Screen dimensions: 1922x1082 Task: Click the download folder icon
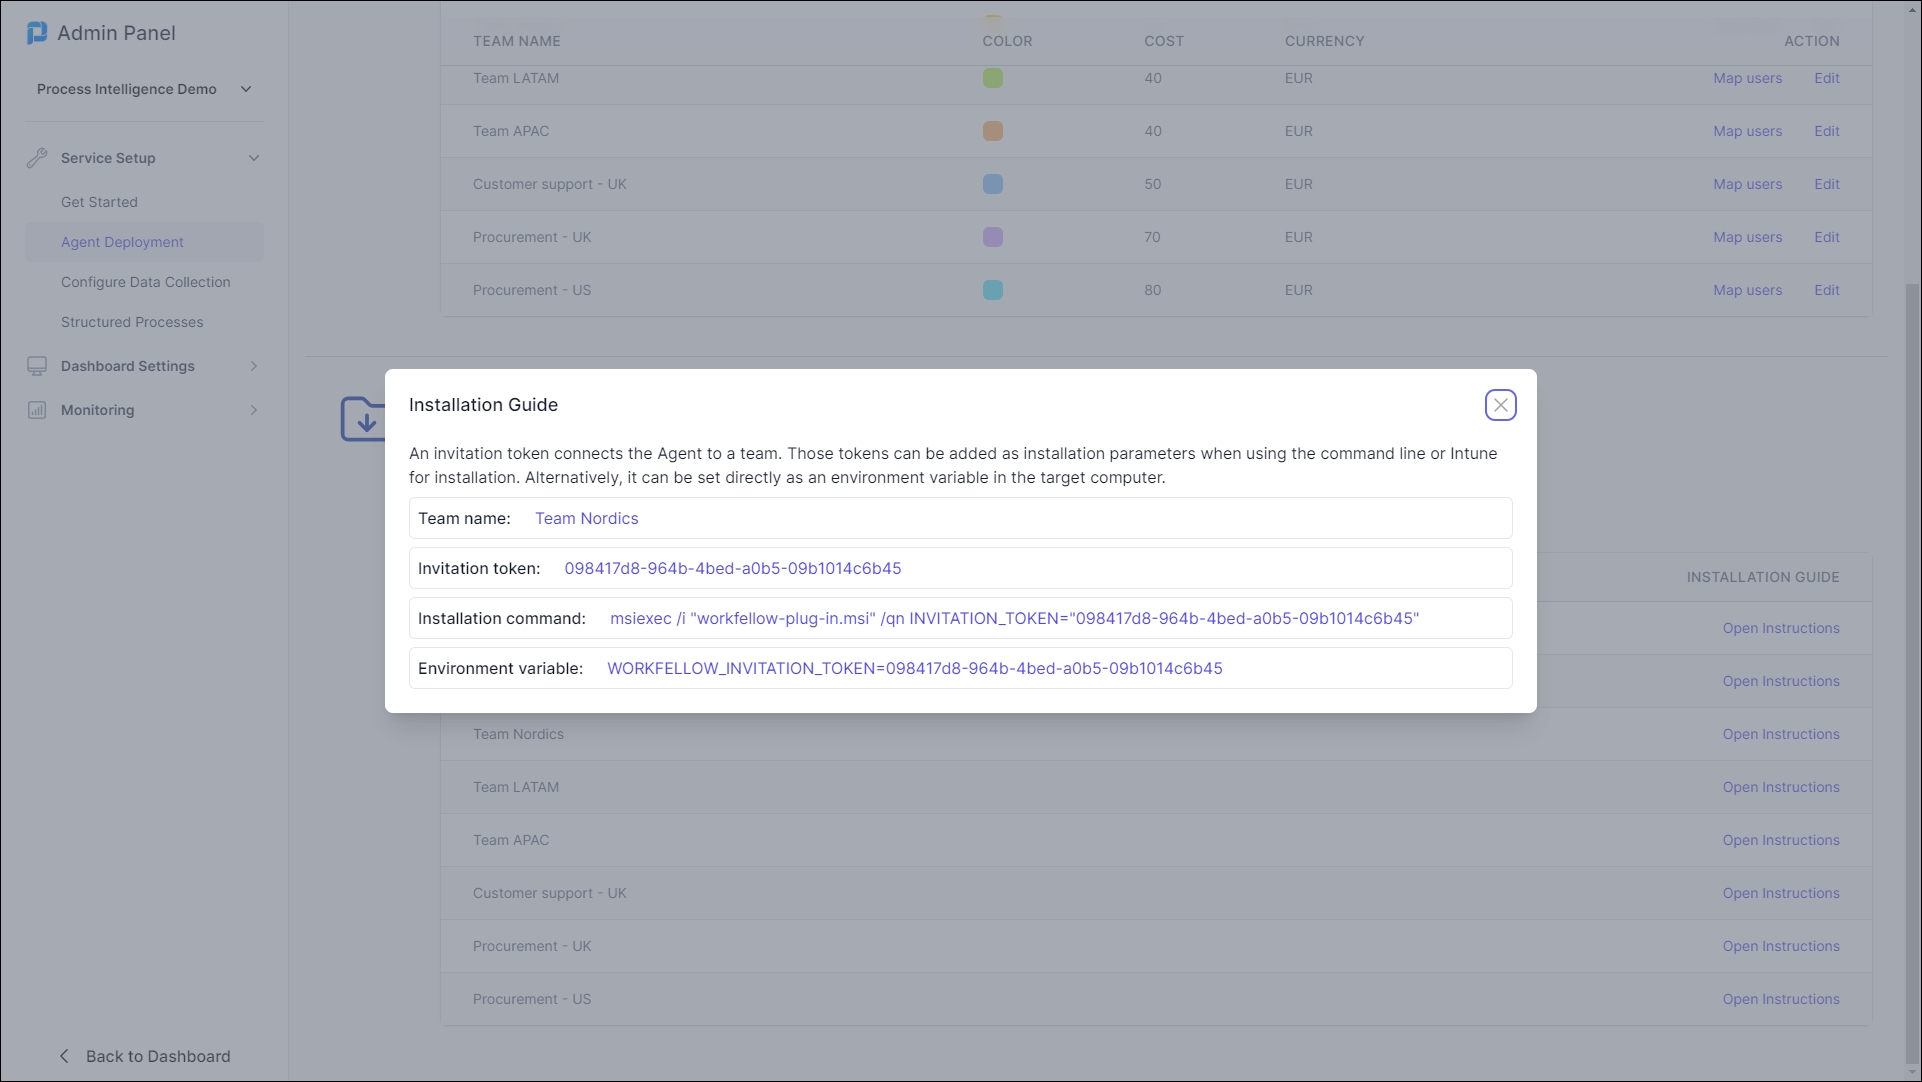(x=363, y=420)
